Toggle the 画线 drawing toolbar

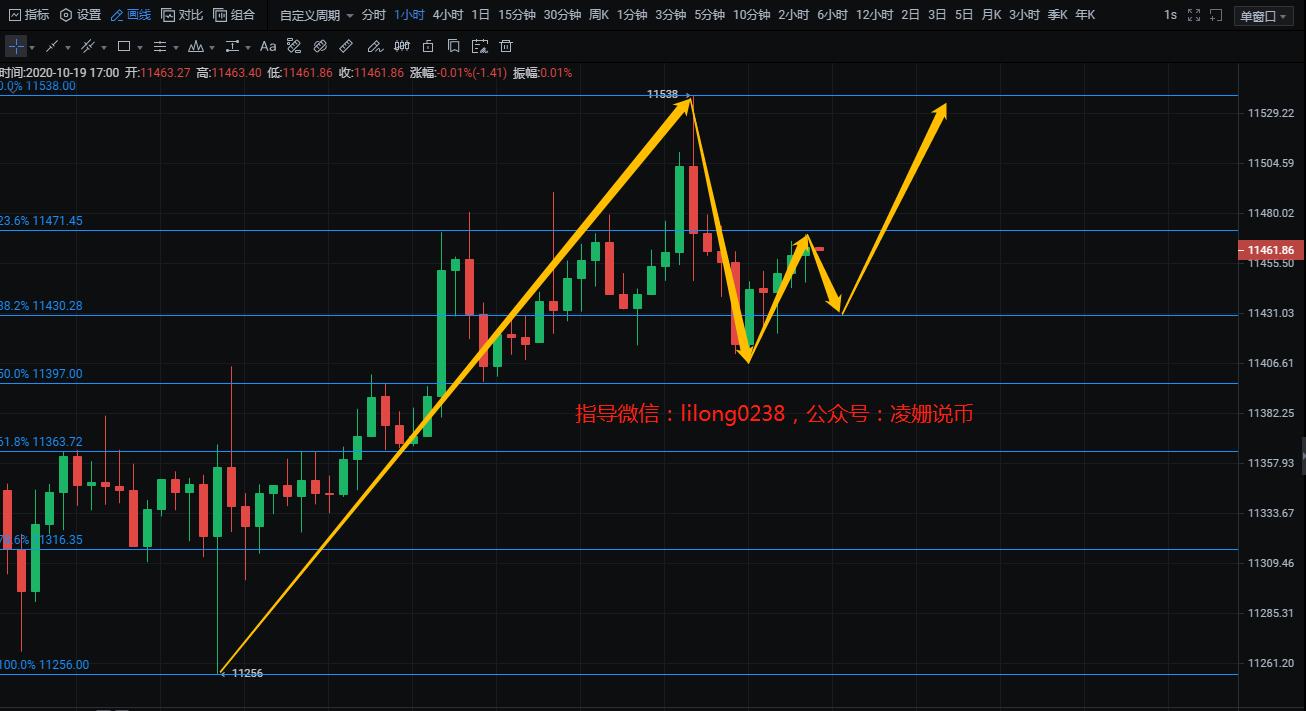coord(130,15)
